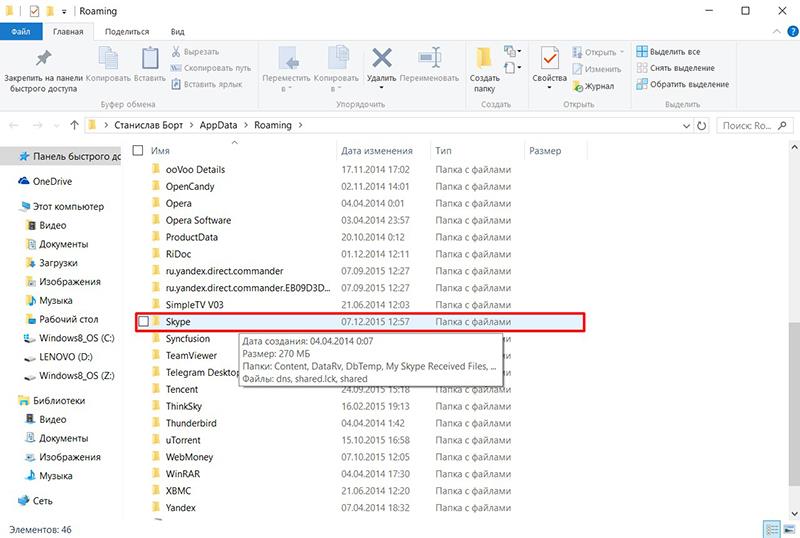Click Выделить все to select everything
This screenshot has width=800, height=538.
click(673, 52)
